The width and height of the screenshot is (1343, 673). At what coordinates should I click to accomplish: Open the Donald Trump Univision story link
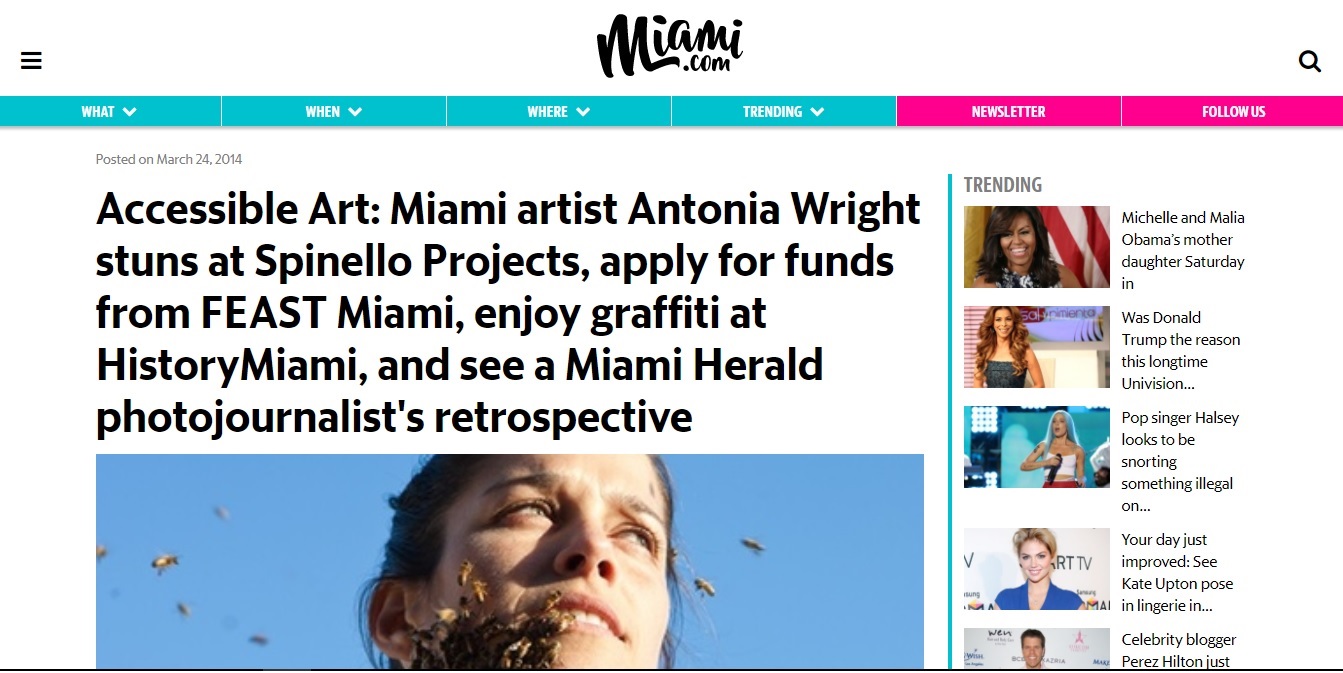tap(1181, 350)
